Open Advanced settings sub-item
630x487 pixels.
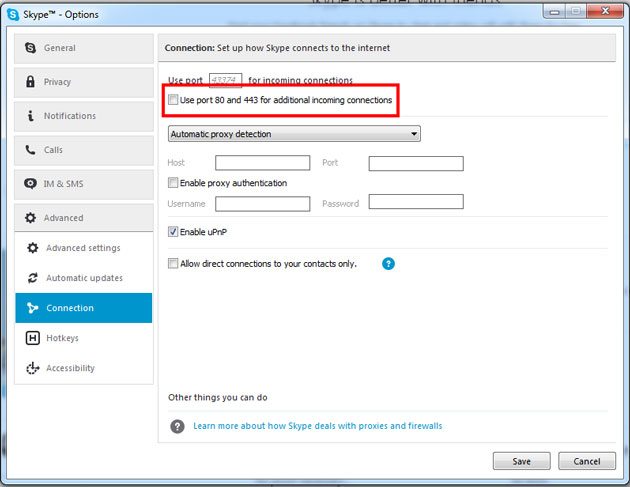[84, 248]
